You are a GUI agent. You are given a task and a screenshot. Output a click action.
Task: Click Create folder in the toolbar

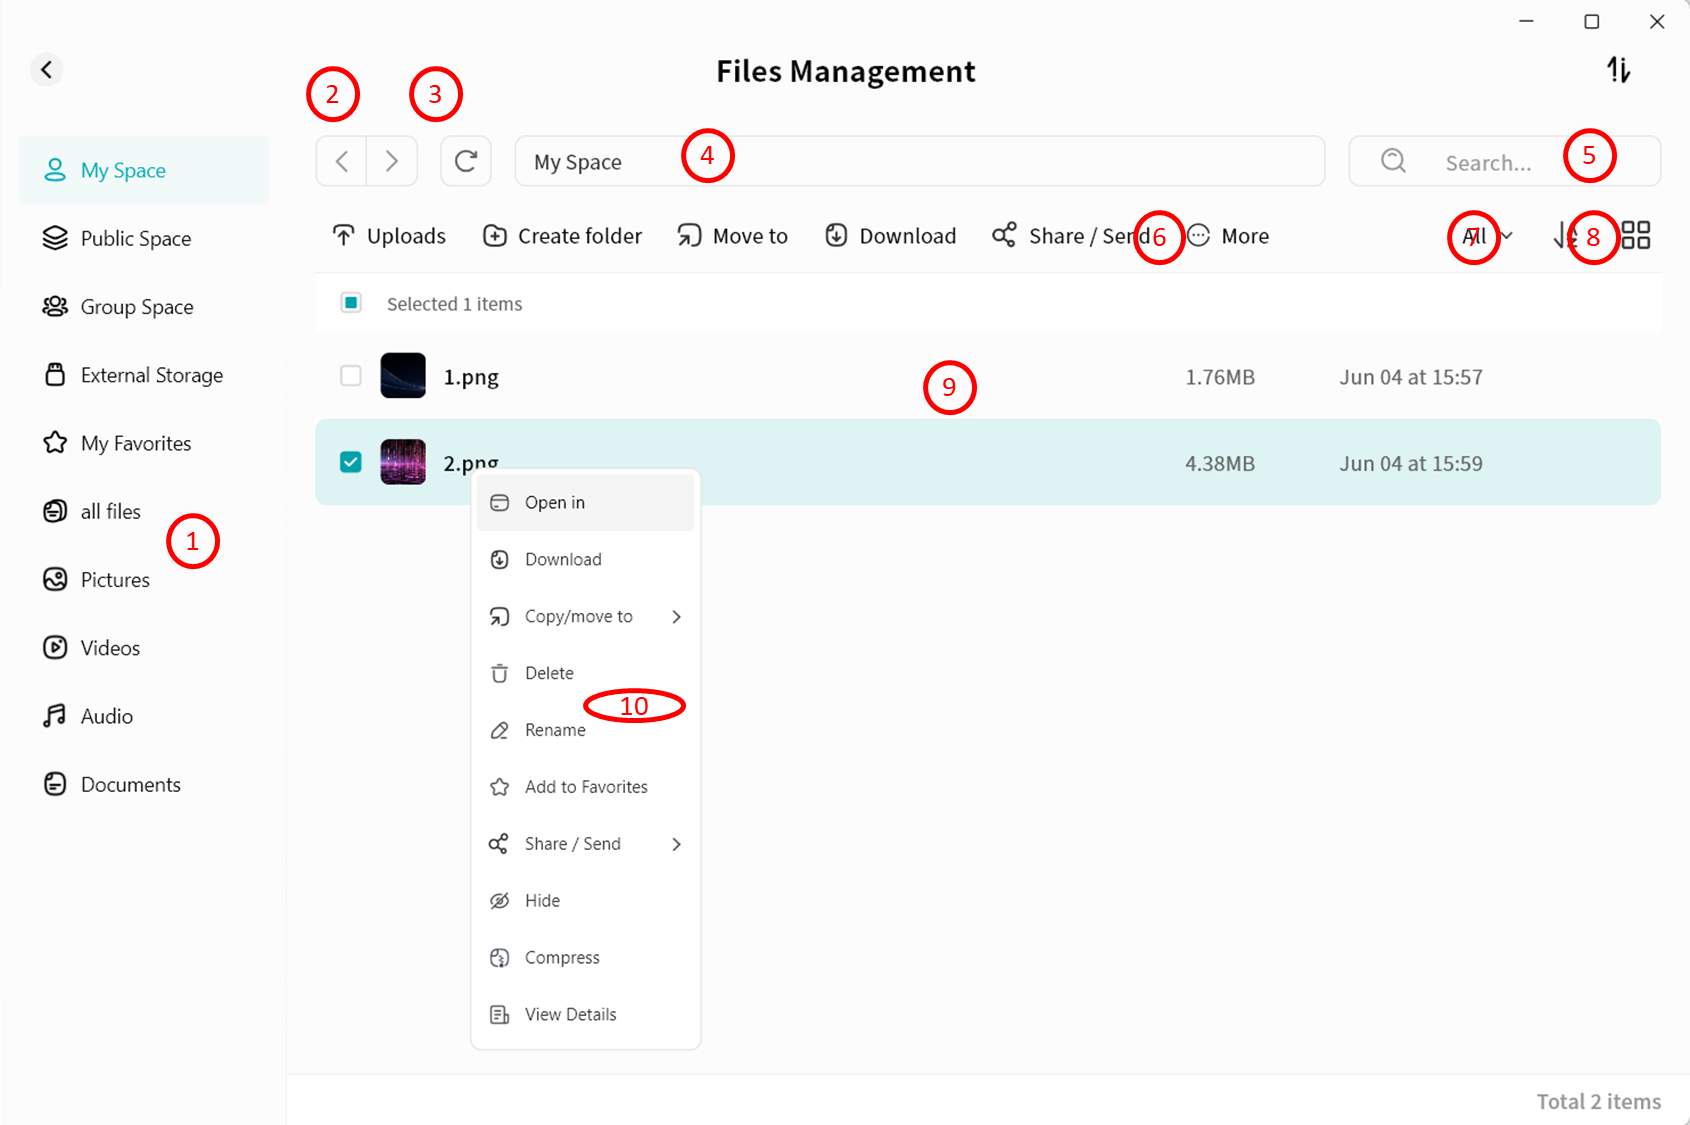563,236
